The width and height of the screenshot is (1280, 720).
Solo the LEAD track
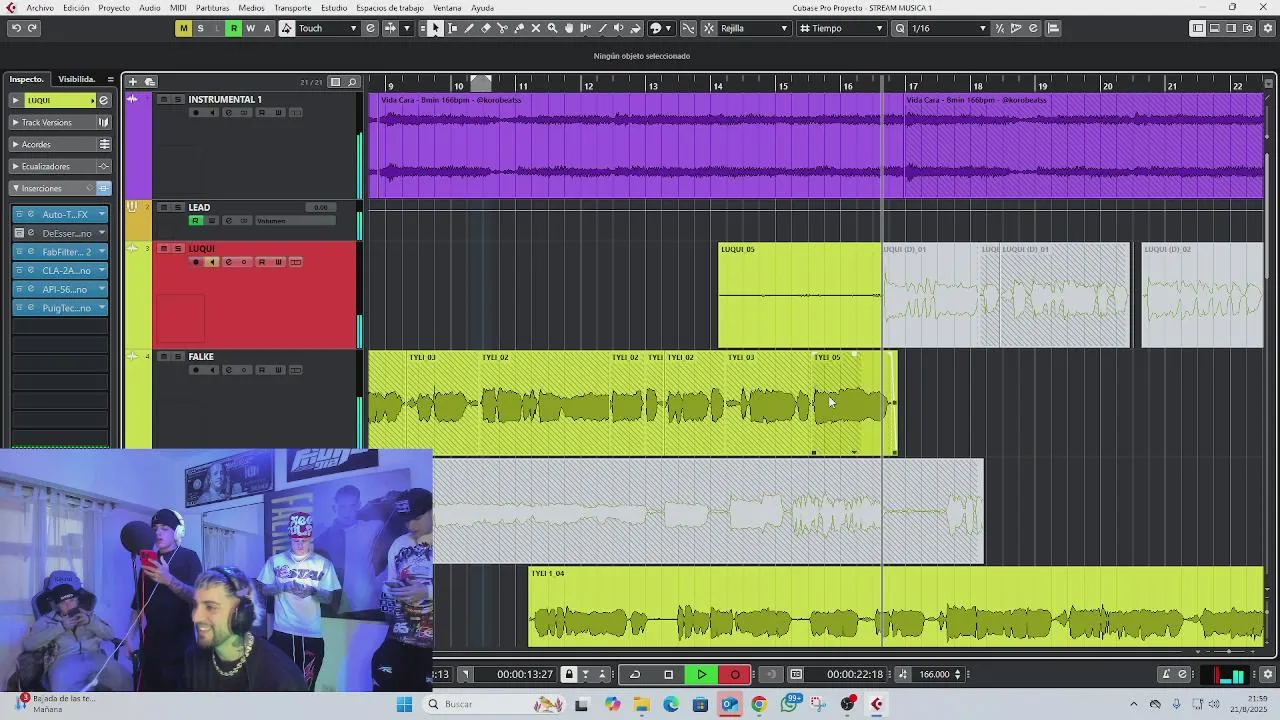coord(178,207)
